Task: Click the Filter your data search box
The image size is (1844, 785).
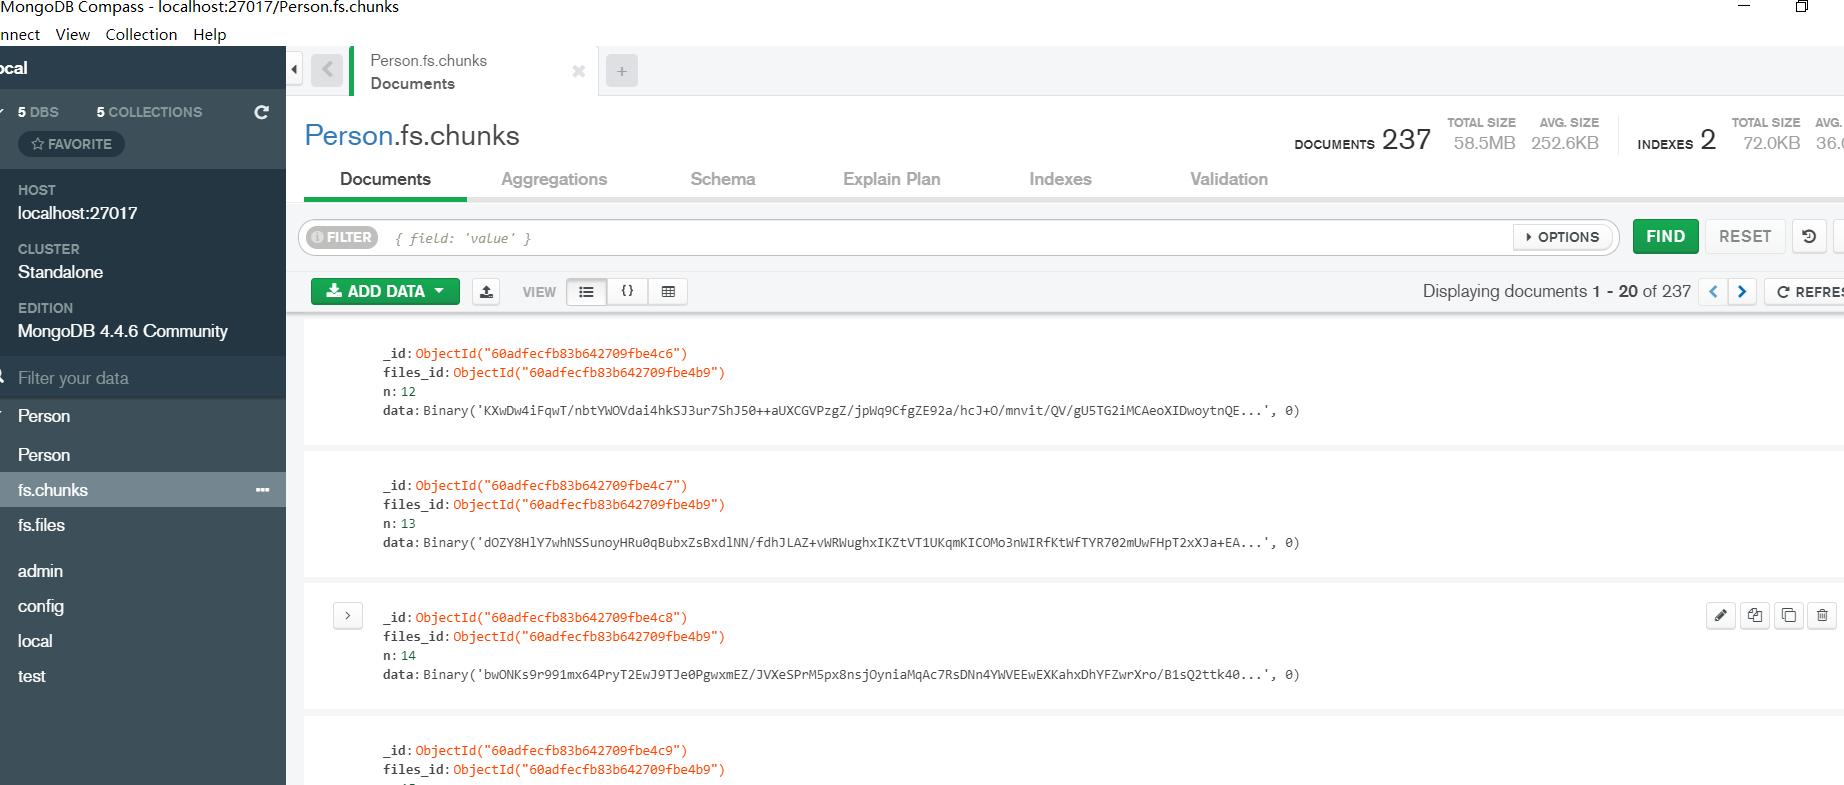Action: pyautogui.click(x=143, y=378)
